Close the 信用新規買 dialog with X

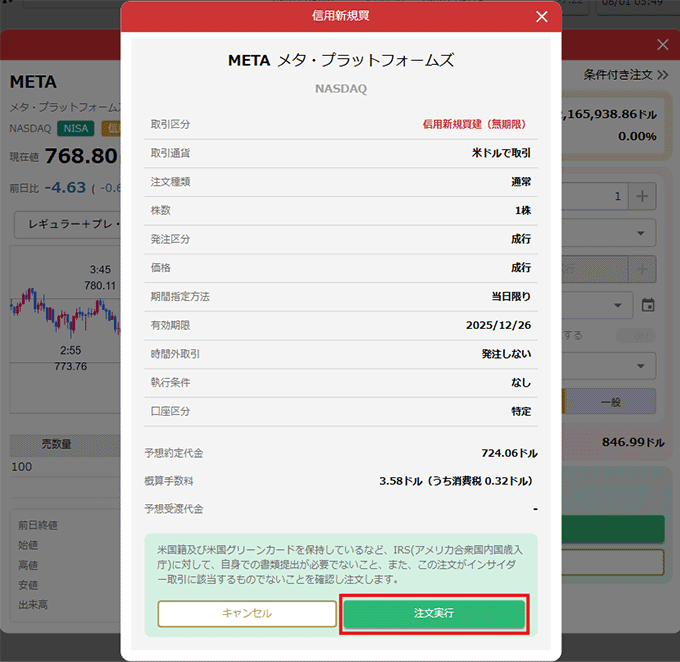pos(541,16)
